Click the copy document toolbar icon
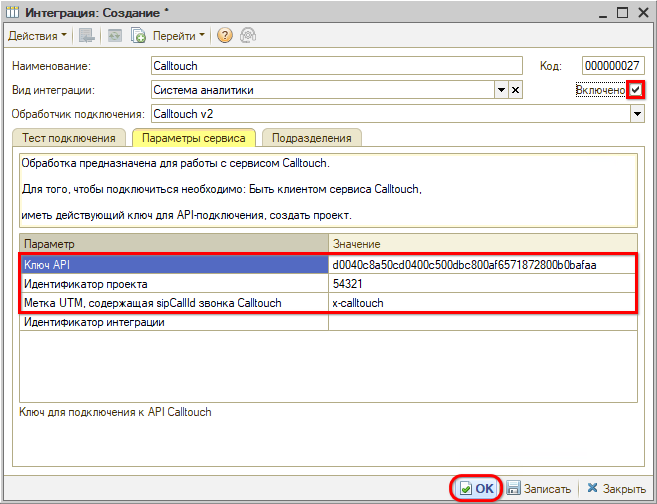This screenshot has height=504, width=657. pos(138,36)
